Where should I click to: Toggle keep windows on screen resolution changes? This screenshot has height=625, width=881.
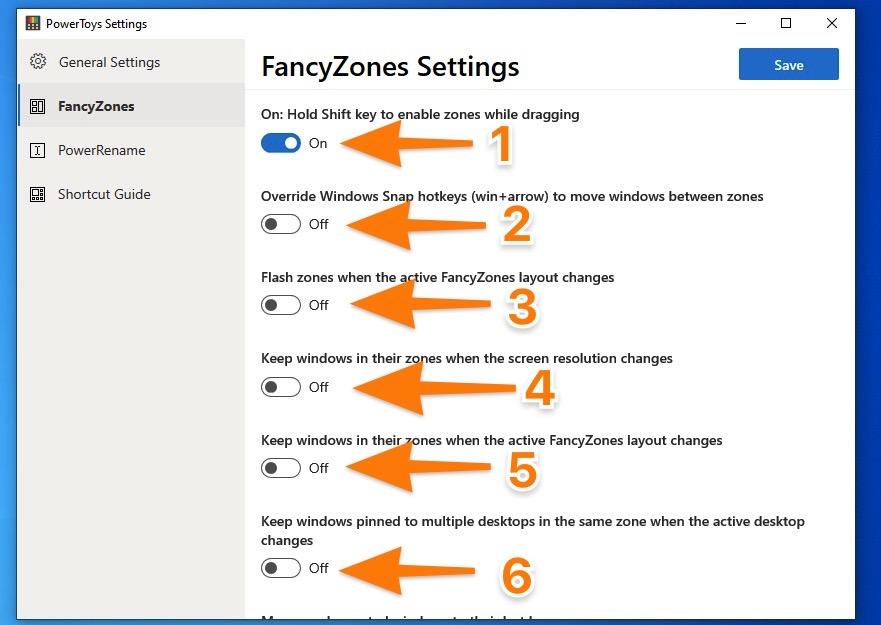(x=281, y=387)
